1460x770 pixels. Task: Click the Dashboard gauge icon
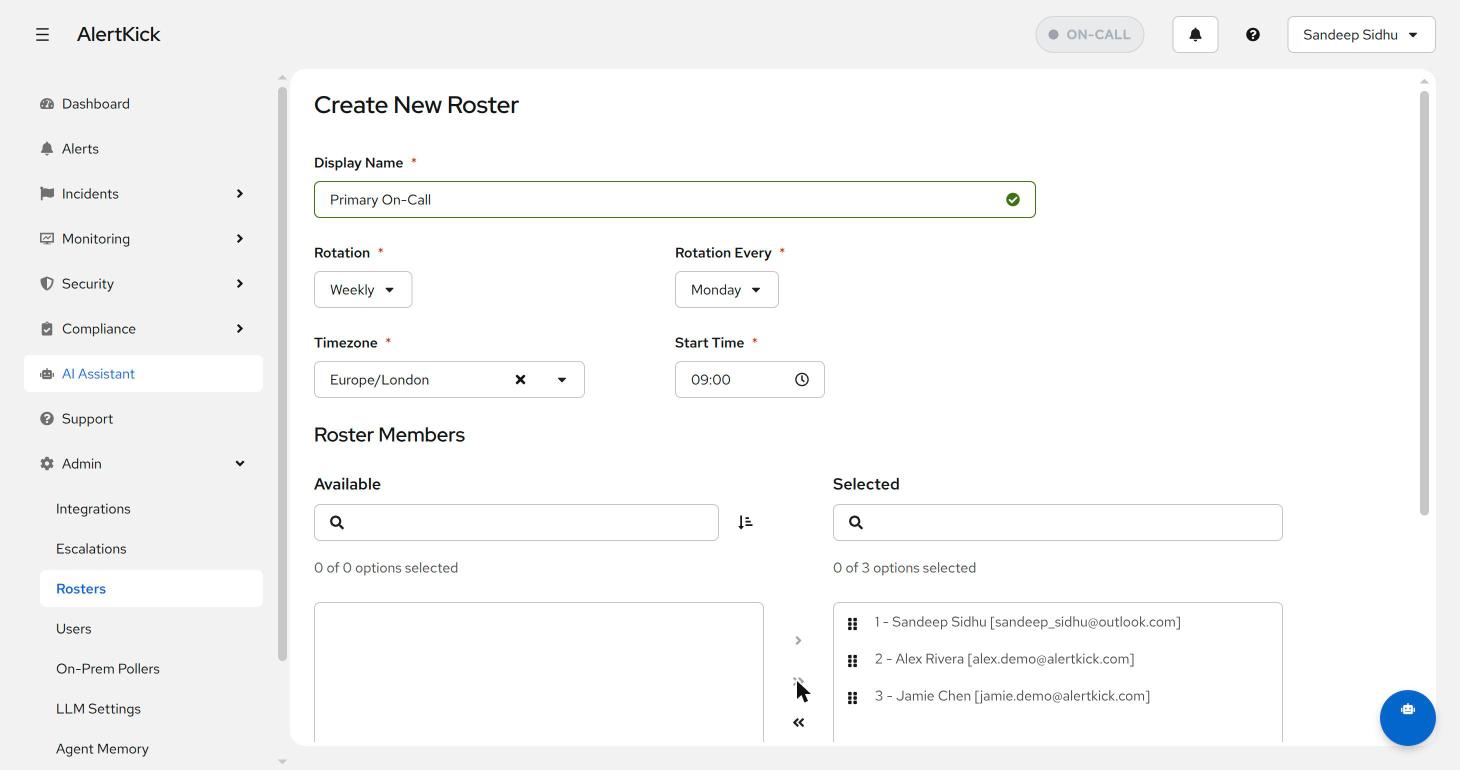47,104
